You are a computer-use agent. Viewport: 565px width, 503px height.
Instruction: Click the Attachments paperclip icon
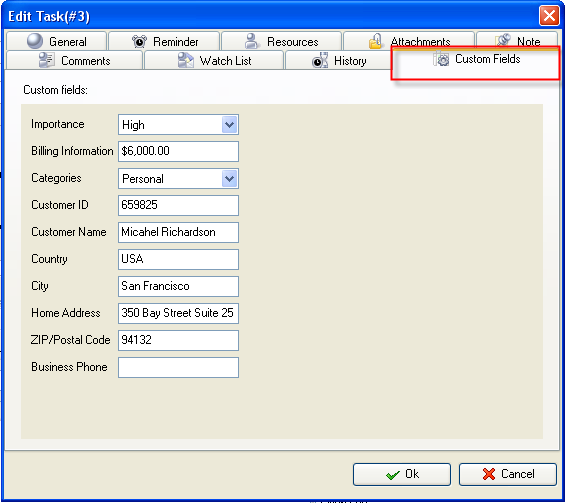tap(375, 41)
